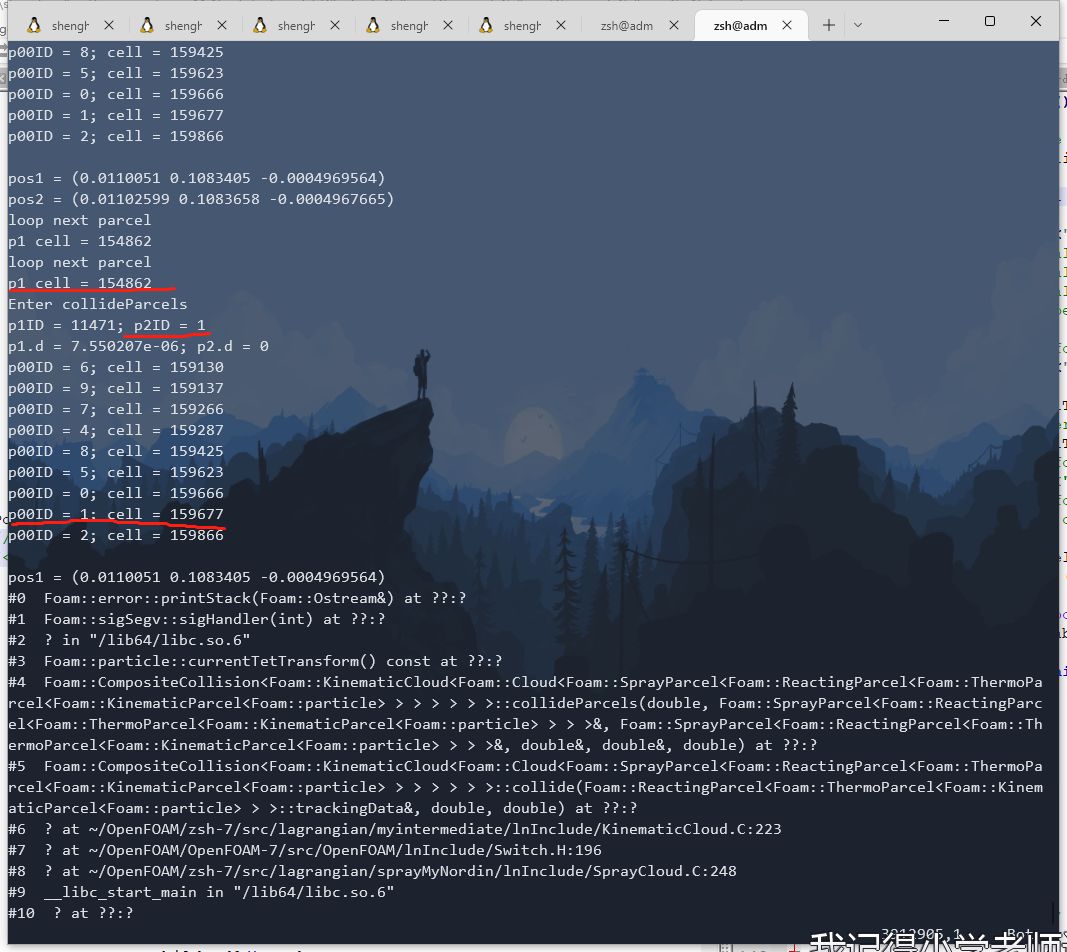Switch to the fourth shengh tab from left
The width and height of the screenshot is (1067, 952).
[409, 26]
